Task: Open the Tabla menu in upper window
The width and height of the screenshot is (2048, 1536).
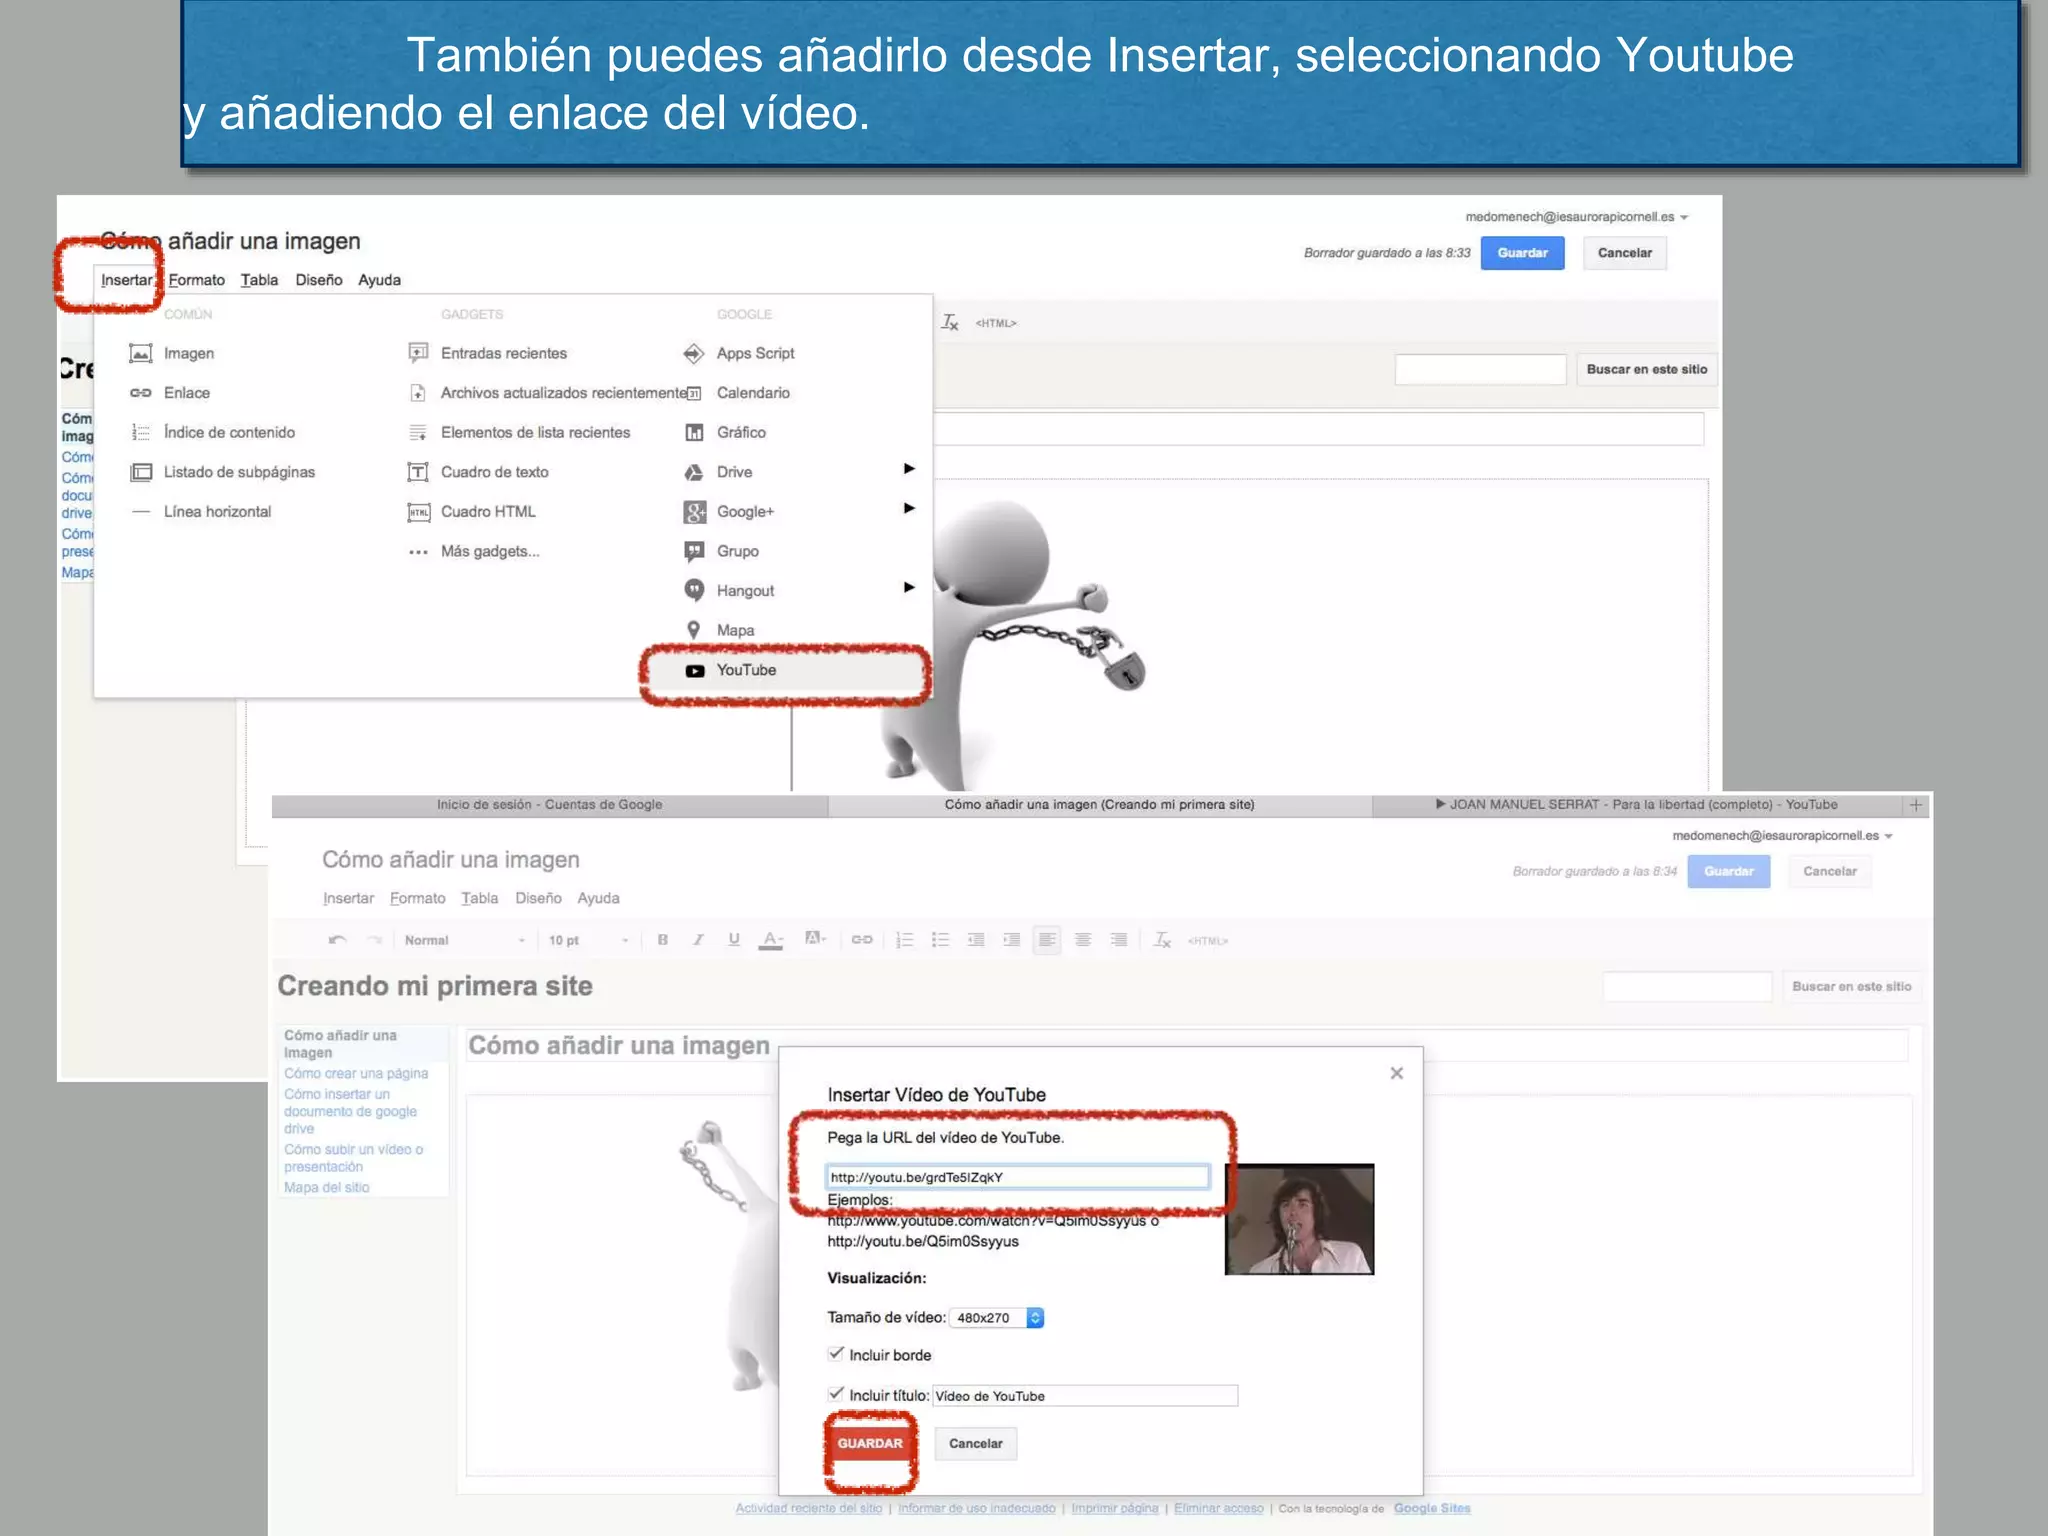Action: click(259, 280)
